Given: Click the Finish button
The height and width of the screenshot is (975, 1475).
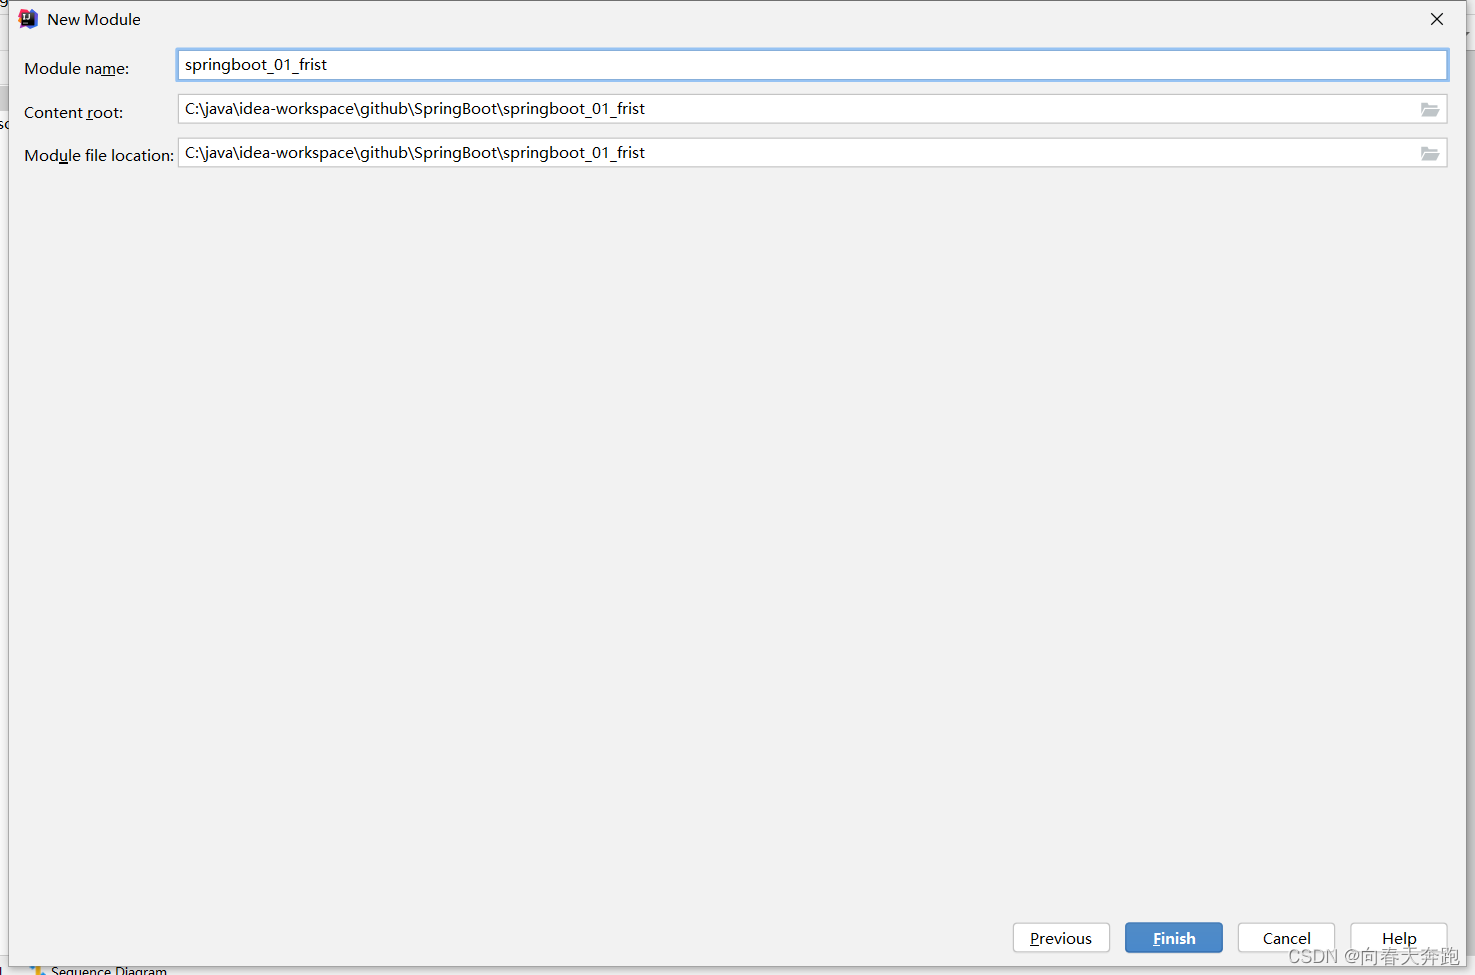Looking at the screenshot, I should click(x=1174, y=938).
